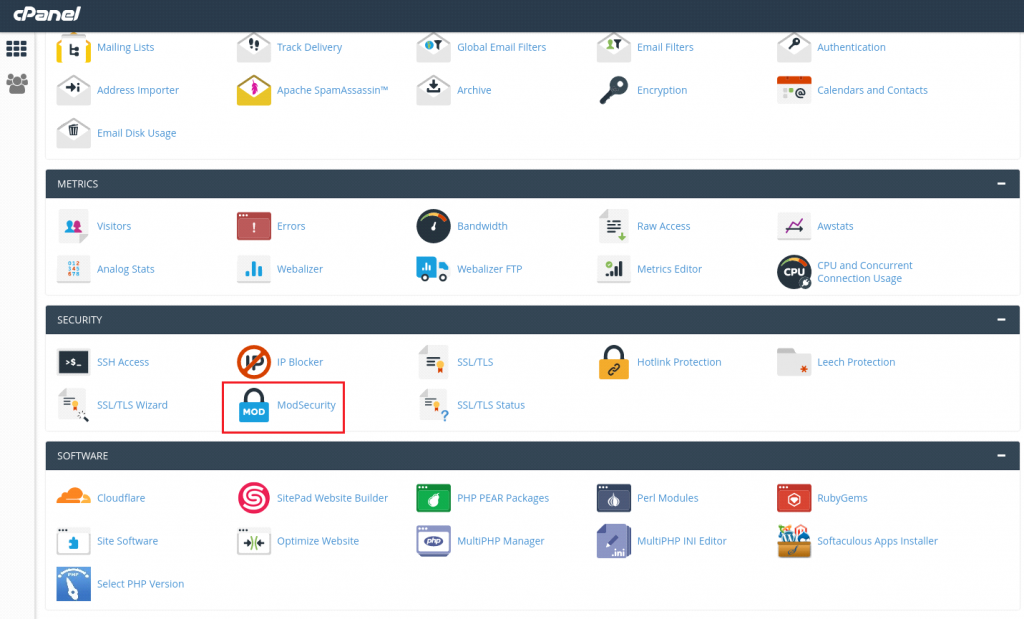Screen dimensions: 1024x619
Task: Click the Webalizer bar chart icon
Action: click(253, 269)
